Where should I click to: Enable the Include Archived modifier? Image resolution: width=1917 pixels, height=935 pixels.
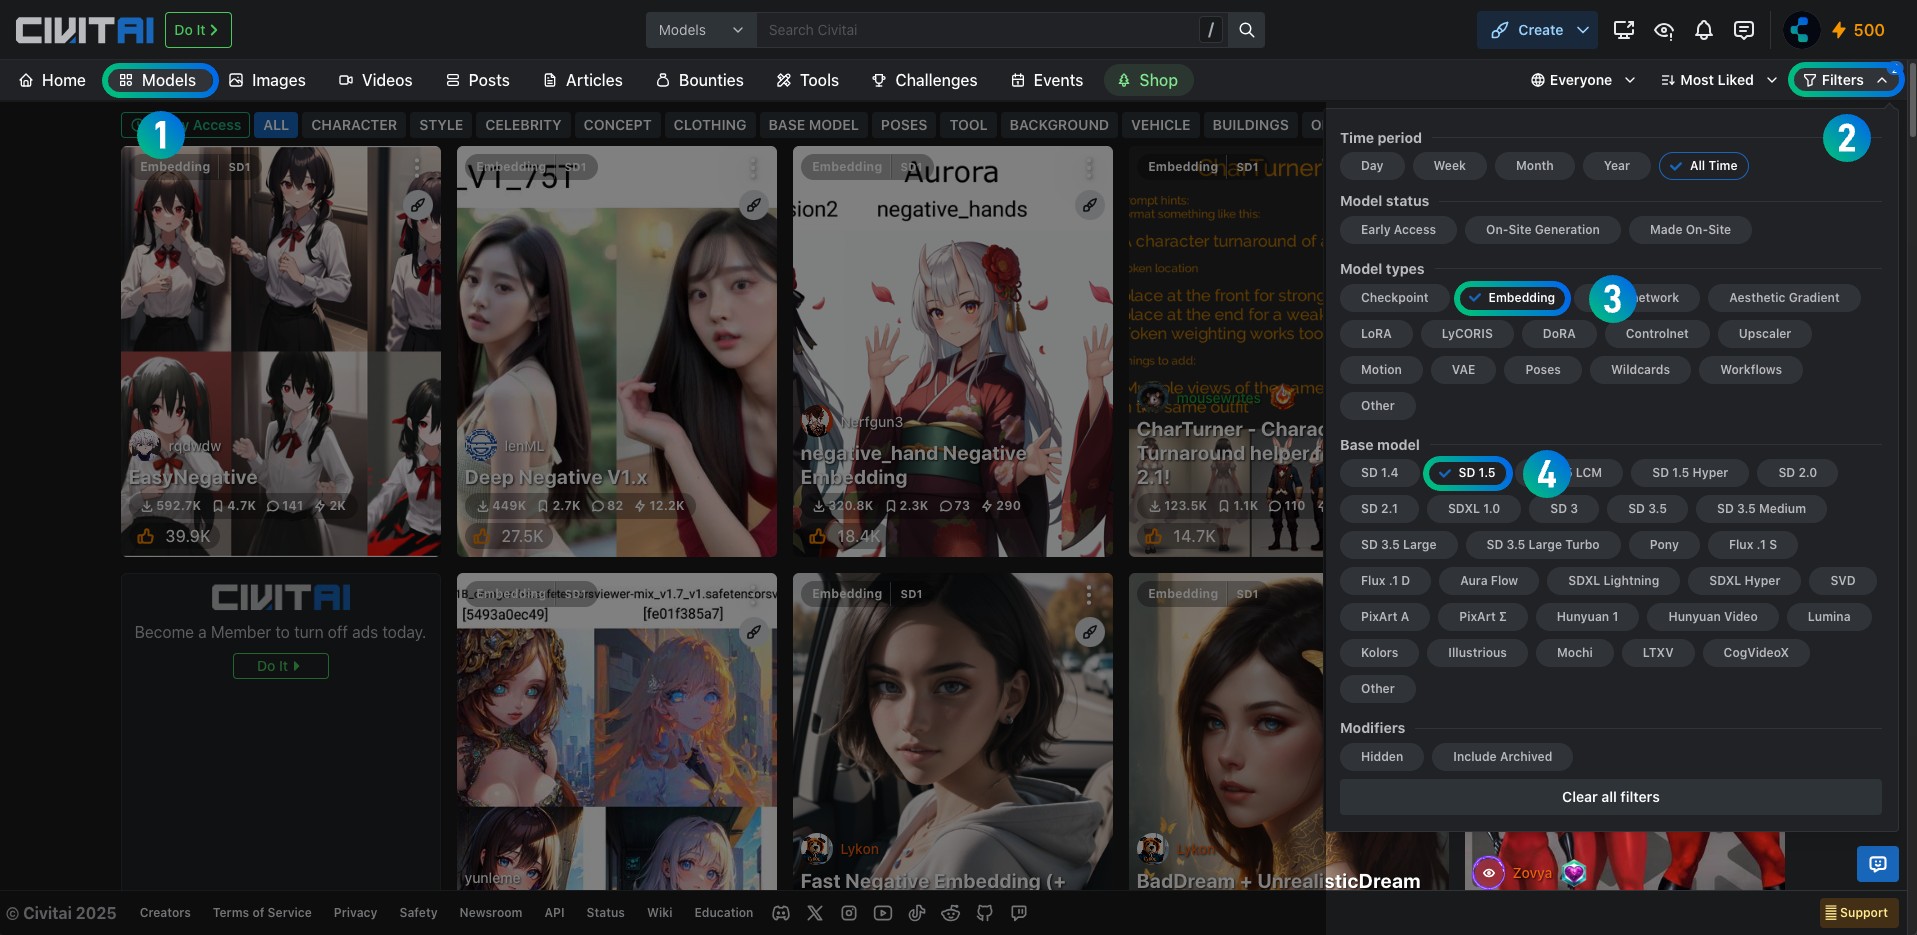tap(1501, 757)
